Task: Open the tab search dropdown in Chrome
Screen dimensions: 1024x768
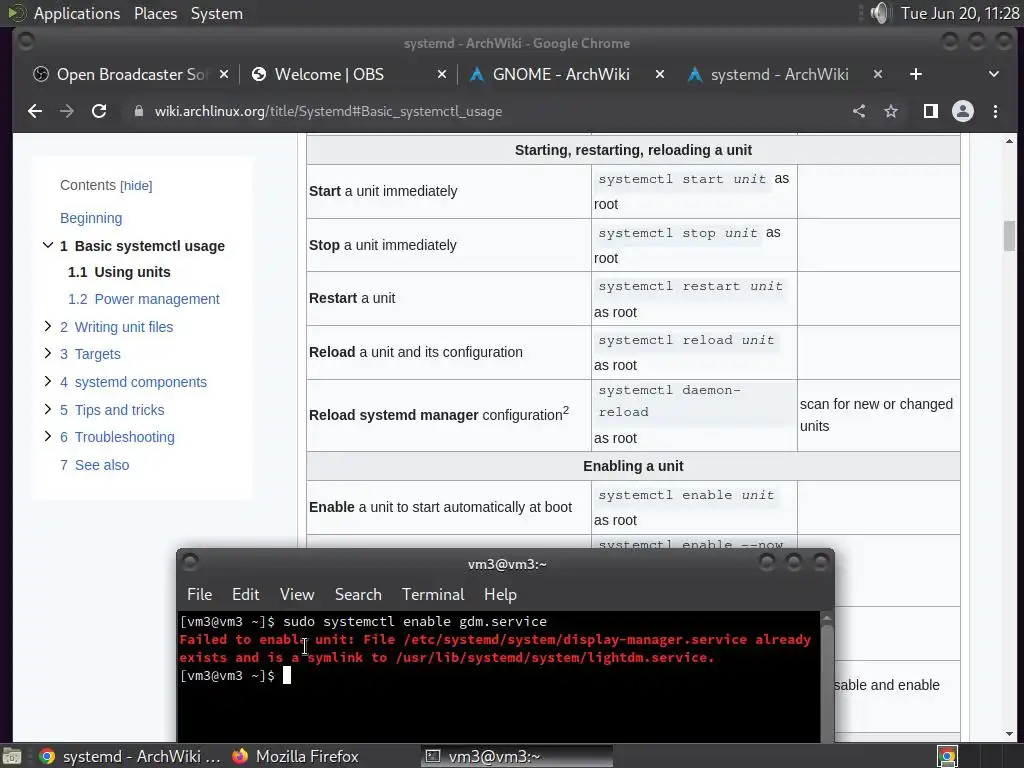Action: click(993, 74)
